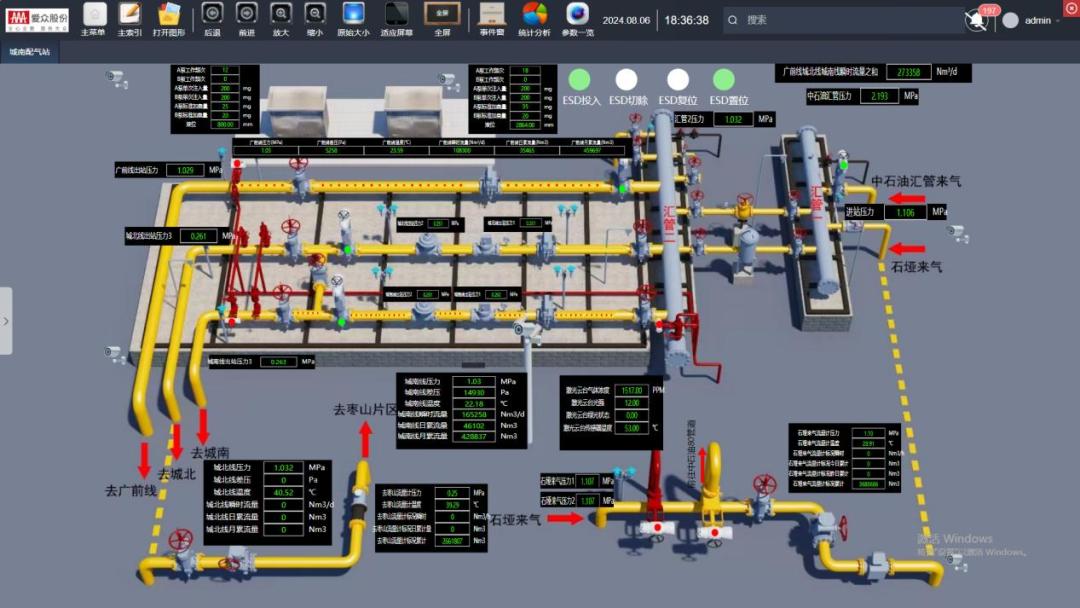Toggle the ESD置位 indicator light
Screen dimensions: 1080x608
click(723, 80)
